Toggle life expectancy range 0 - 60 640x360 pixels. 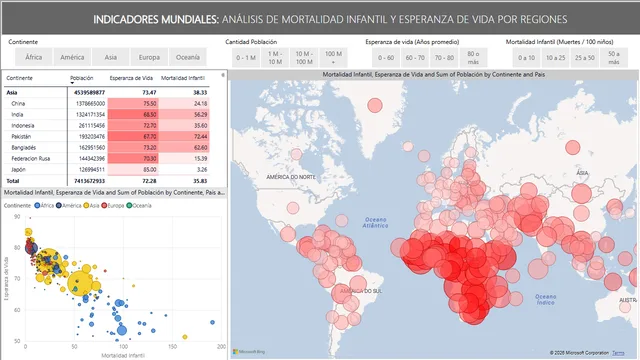[x=386, y=58]
